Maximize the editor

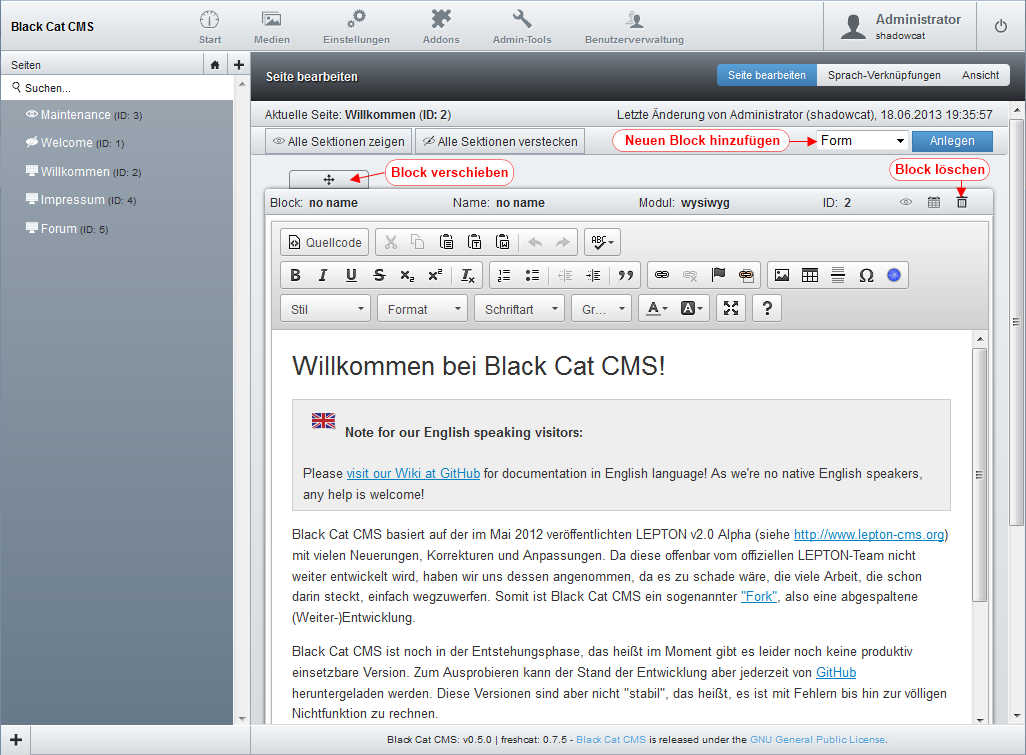(x=731, y=308)
